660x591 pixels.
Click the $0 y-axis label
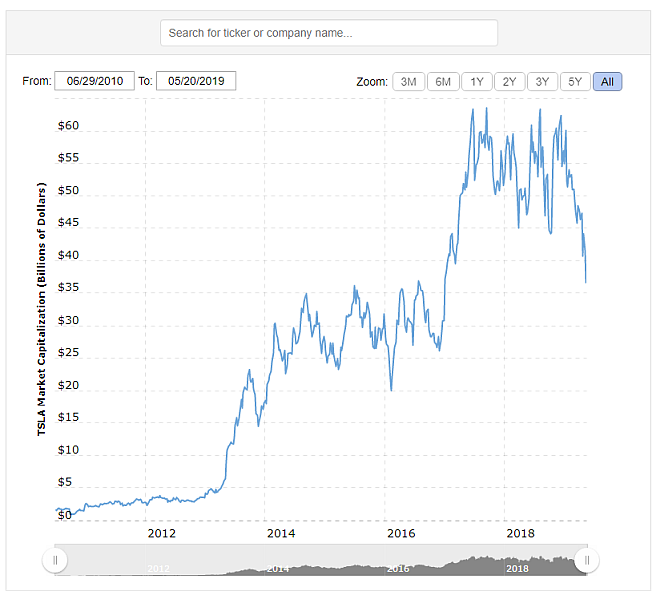64,515
